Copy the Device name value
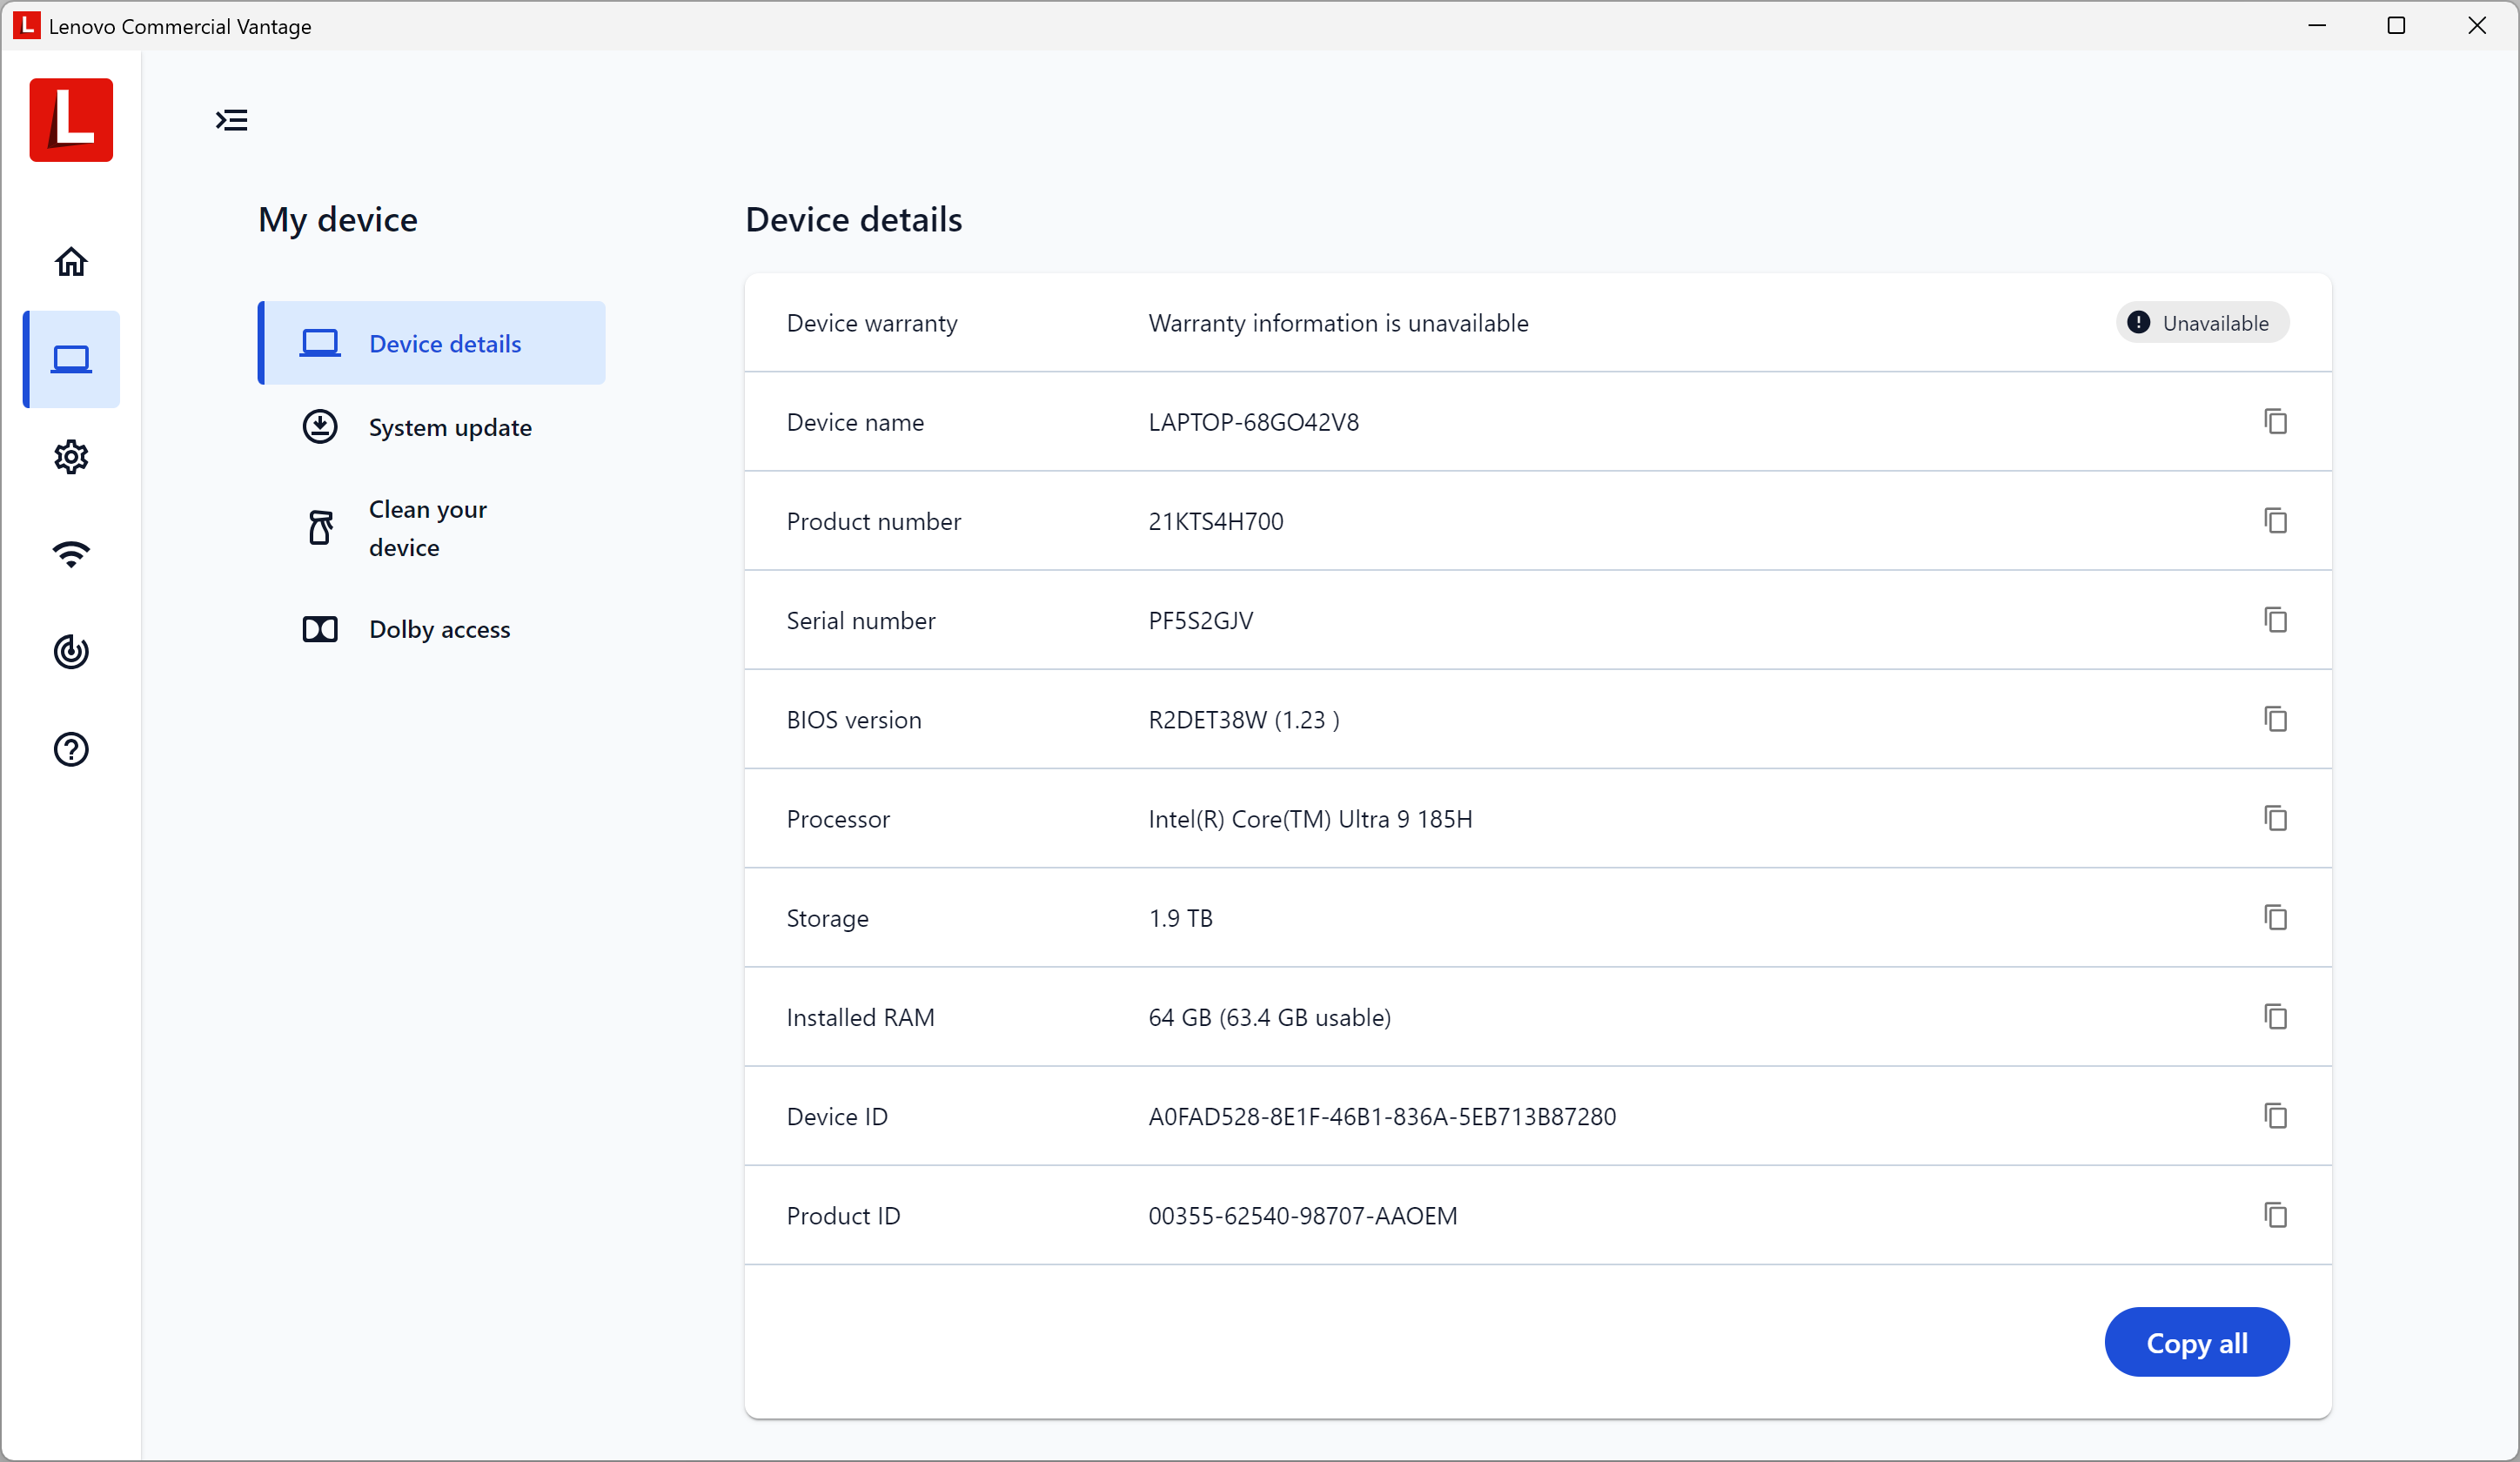 click(x=2275, y=422)
